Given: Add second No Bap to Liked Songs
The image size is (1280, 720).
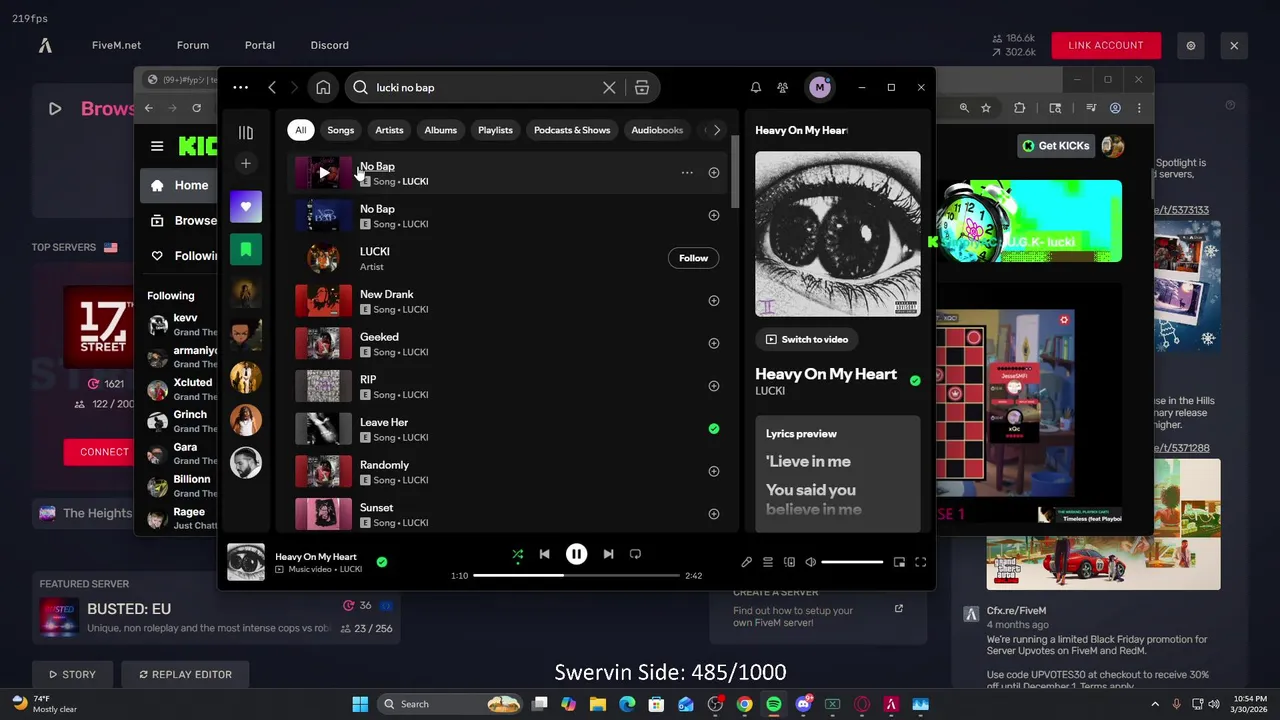Looking at the screenshot, I should pos(714,215).
